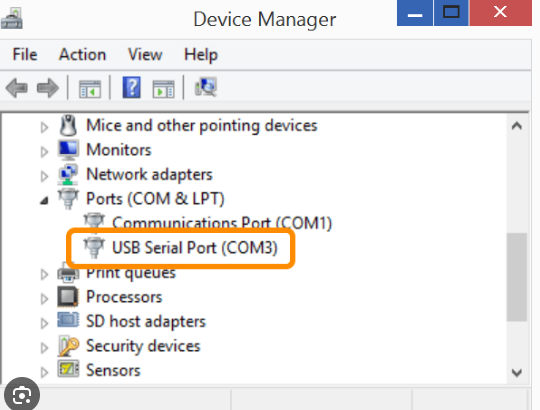
Task: Select the Security devices key icon
Action: pos(68,346)
